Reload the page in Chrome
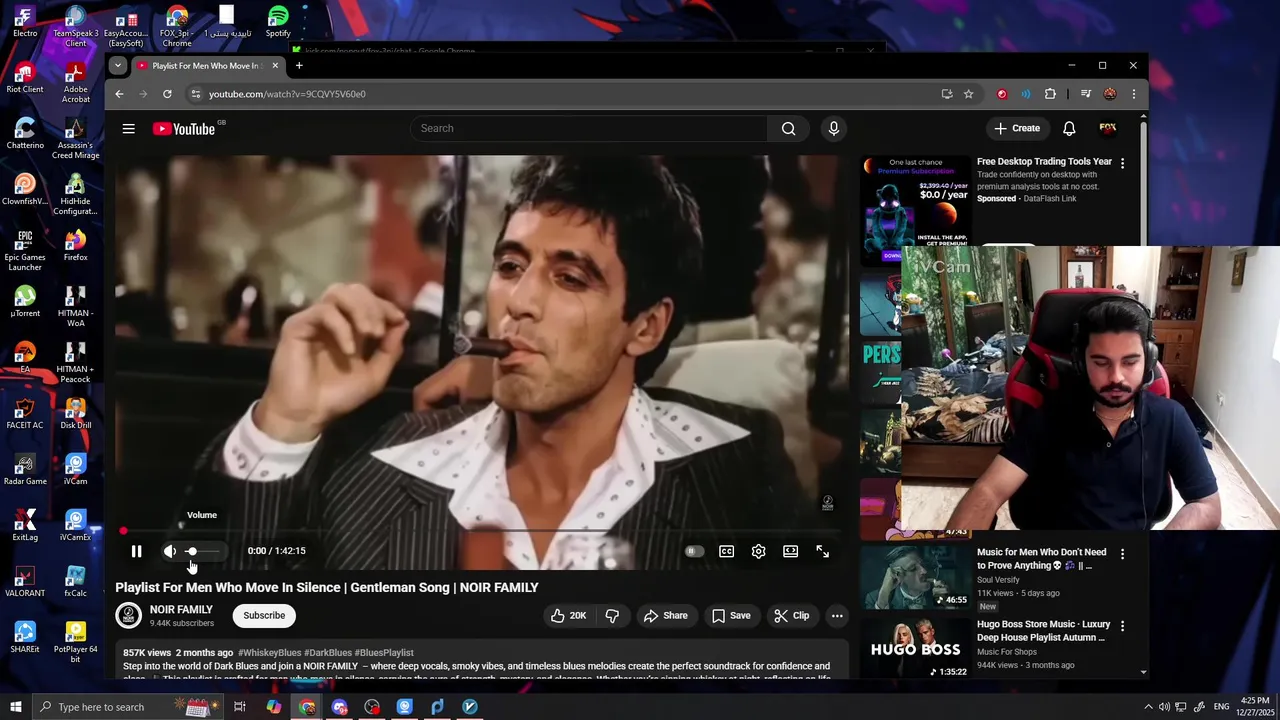The width and height of the screenshot is (1280, 720). [167, 94]
